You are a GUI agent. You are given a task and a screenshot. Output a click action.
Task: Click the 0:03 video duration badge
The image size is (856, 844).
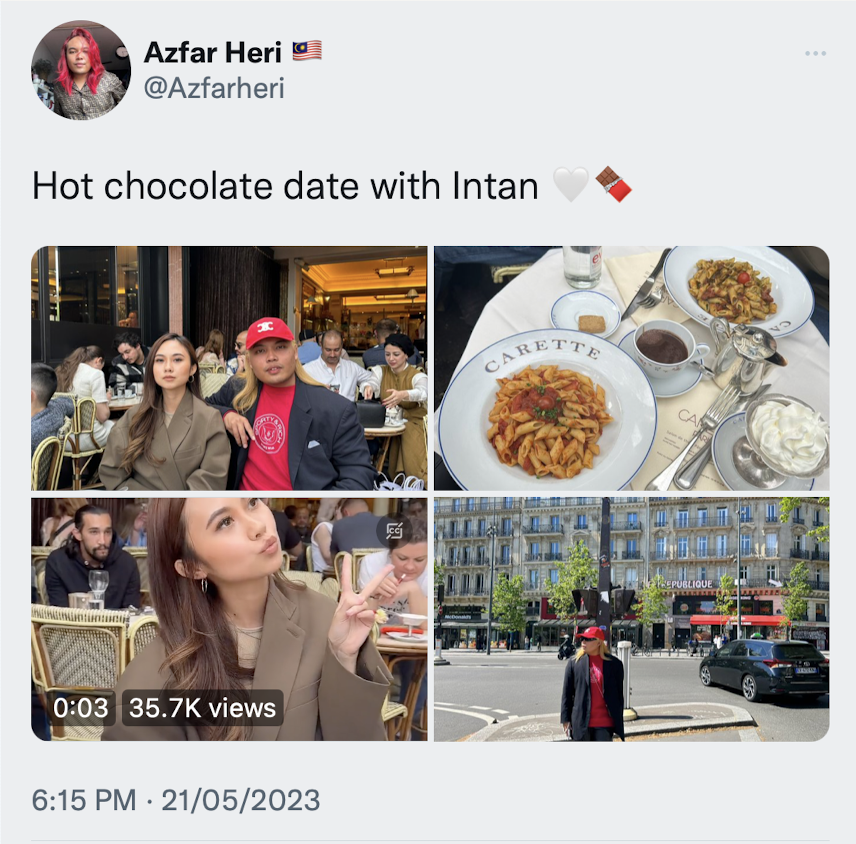(81, 708)
